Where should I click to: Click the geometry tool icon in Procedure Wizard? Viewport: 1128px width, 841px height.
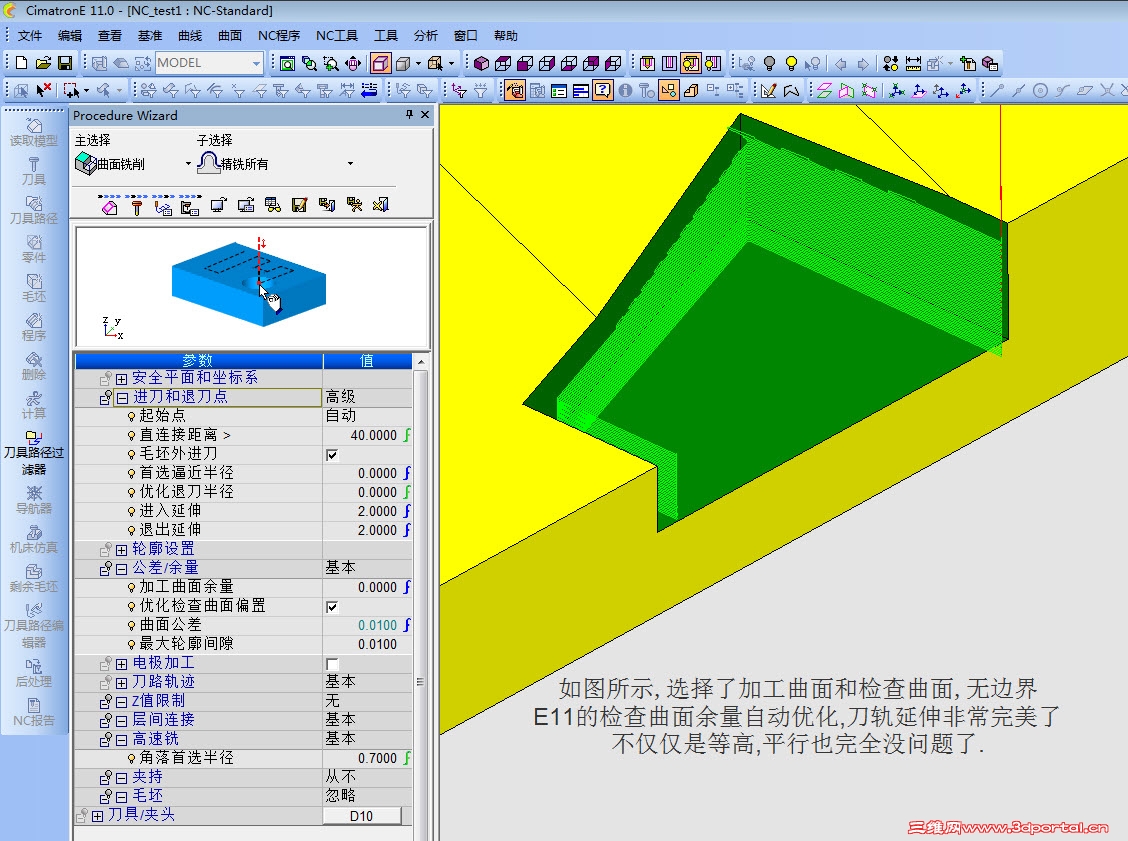109,206
